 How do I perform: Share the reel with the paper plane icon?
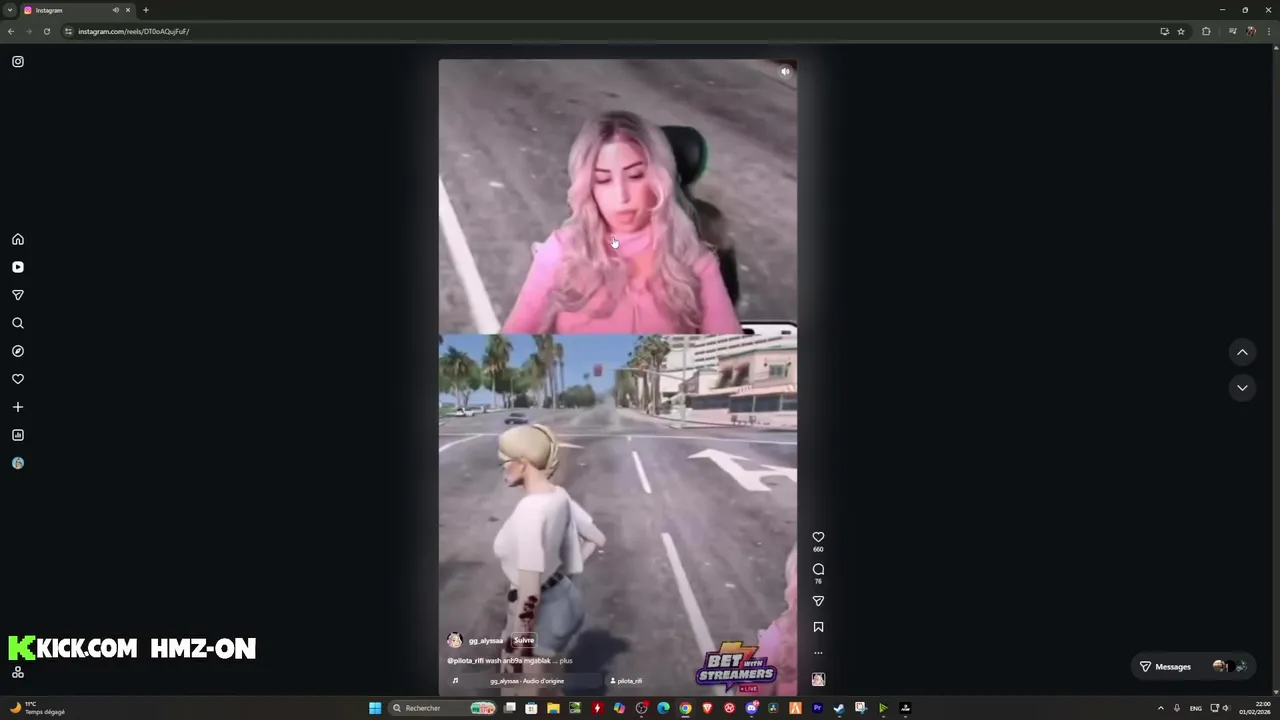click(x=818, y=601)
